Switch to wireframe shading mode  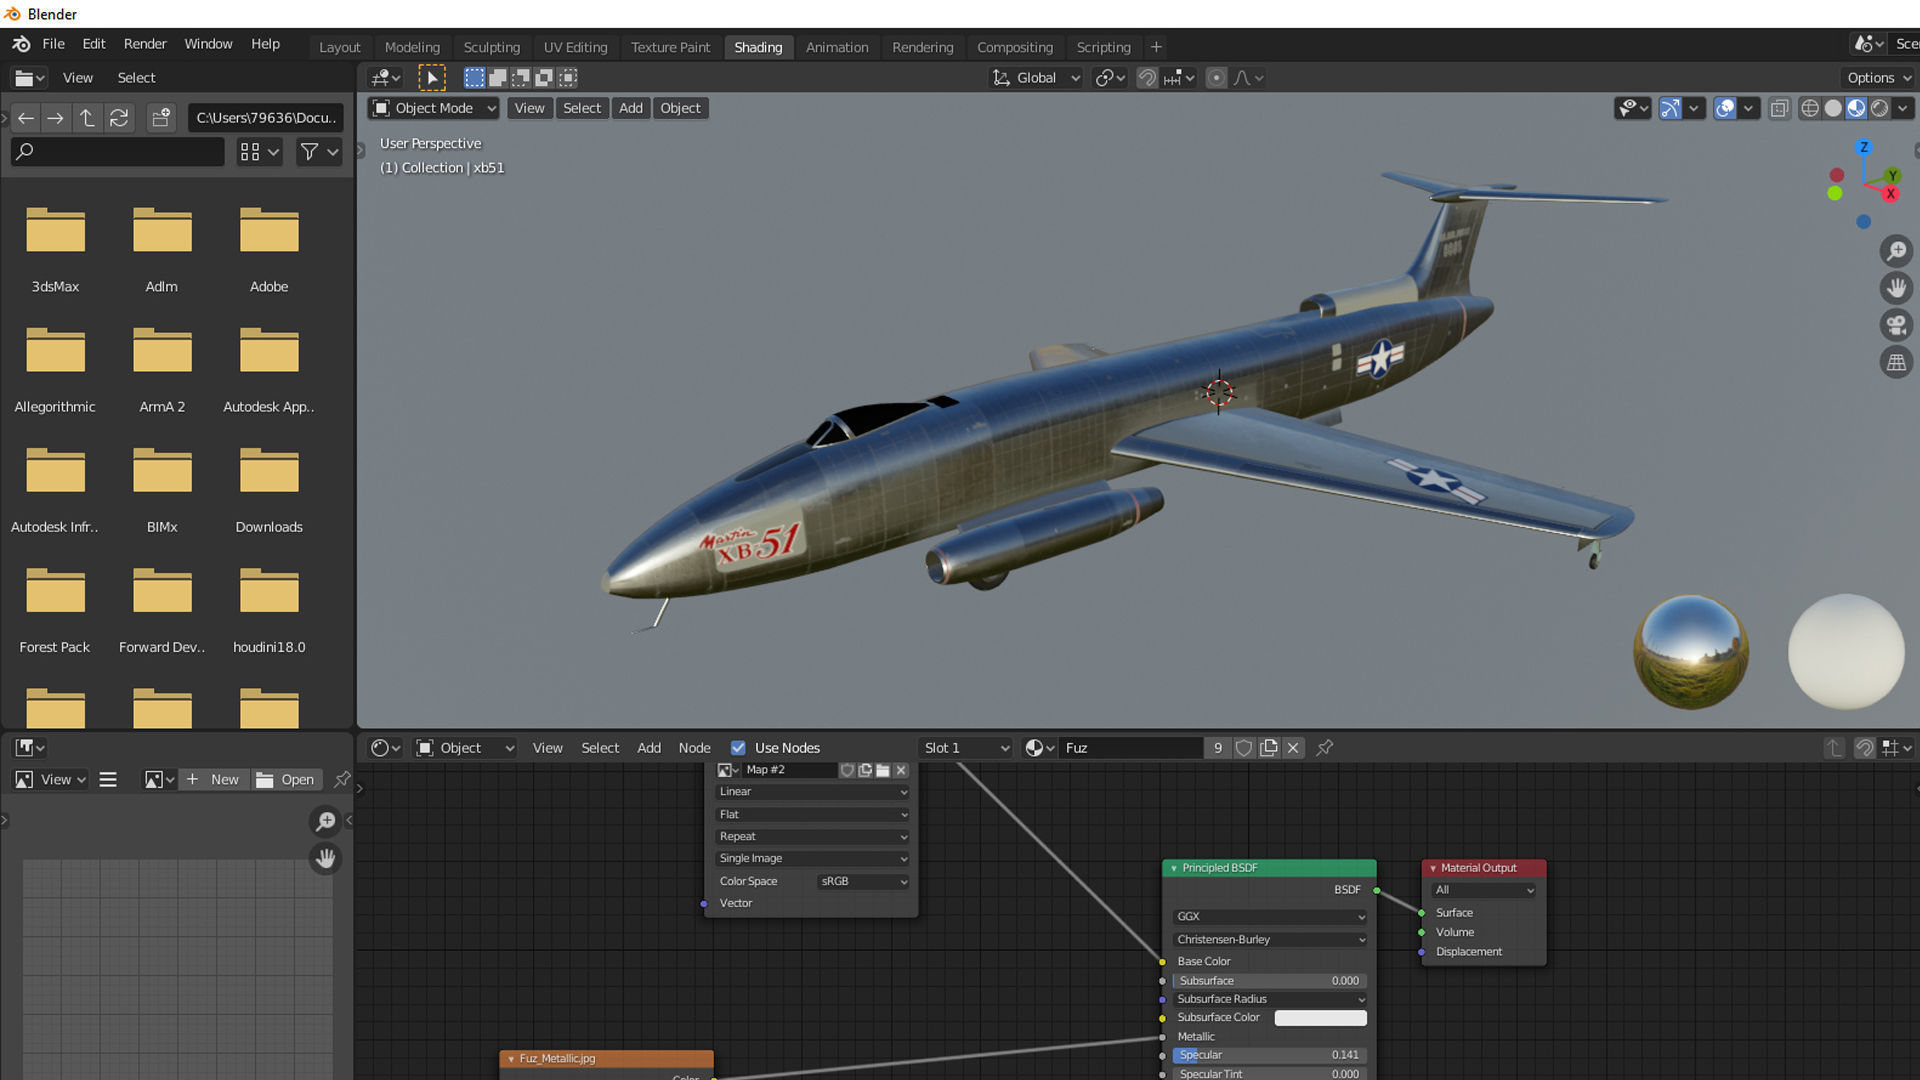tap(1810, 108)
